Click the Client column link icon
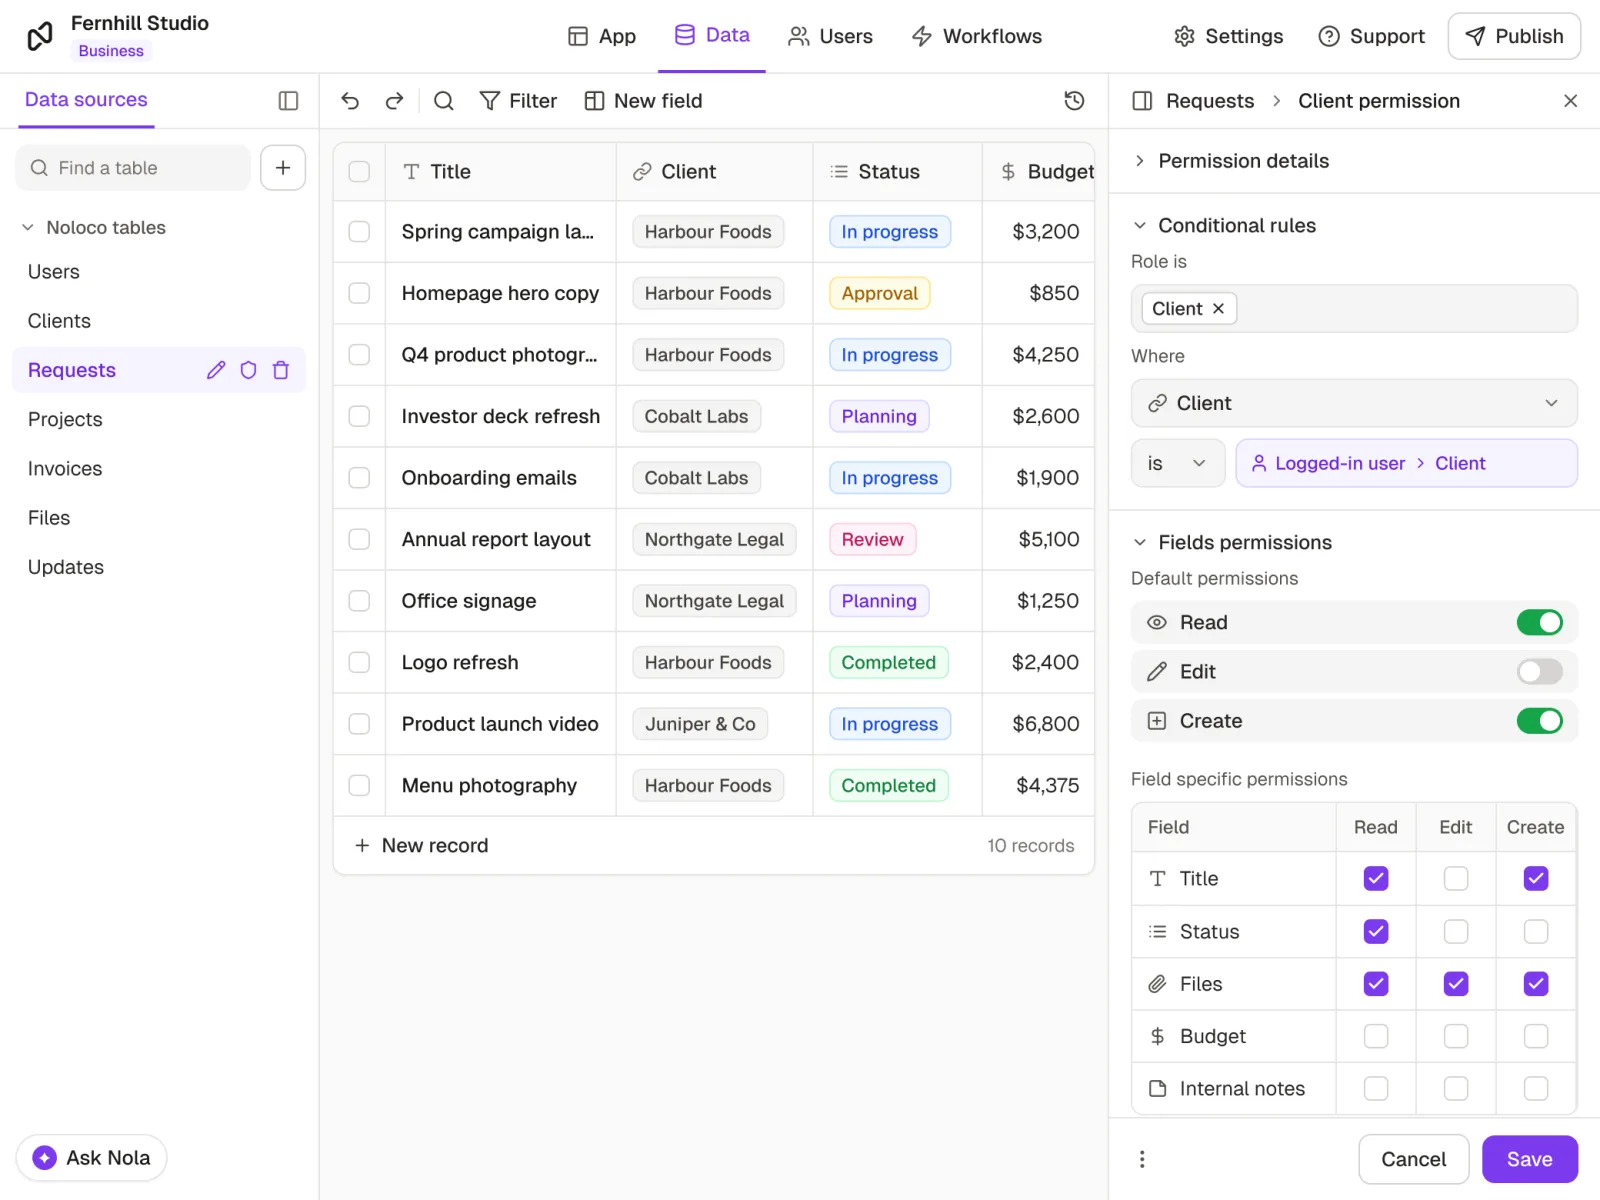Screen dimensions: 1600x1200 (642, 172)
